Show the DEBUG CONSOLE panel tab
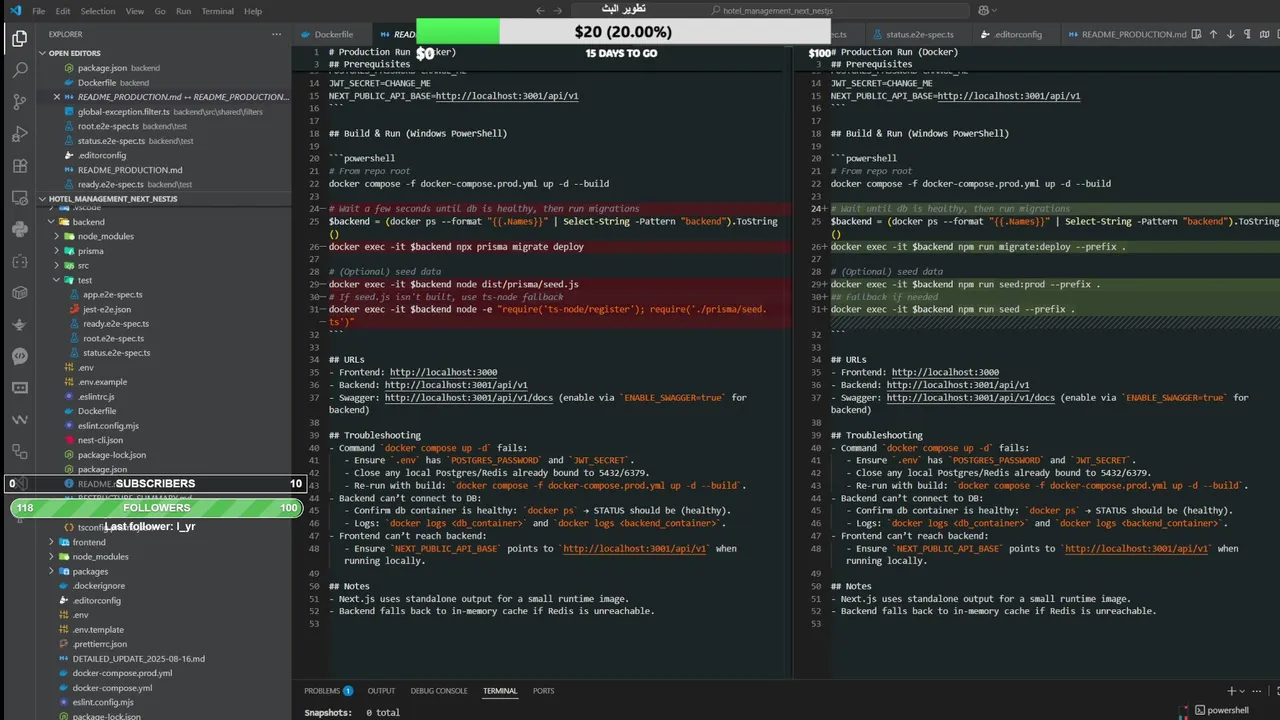 click(439, 691)
